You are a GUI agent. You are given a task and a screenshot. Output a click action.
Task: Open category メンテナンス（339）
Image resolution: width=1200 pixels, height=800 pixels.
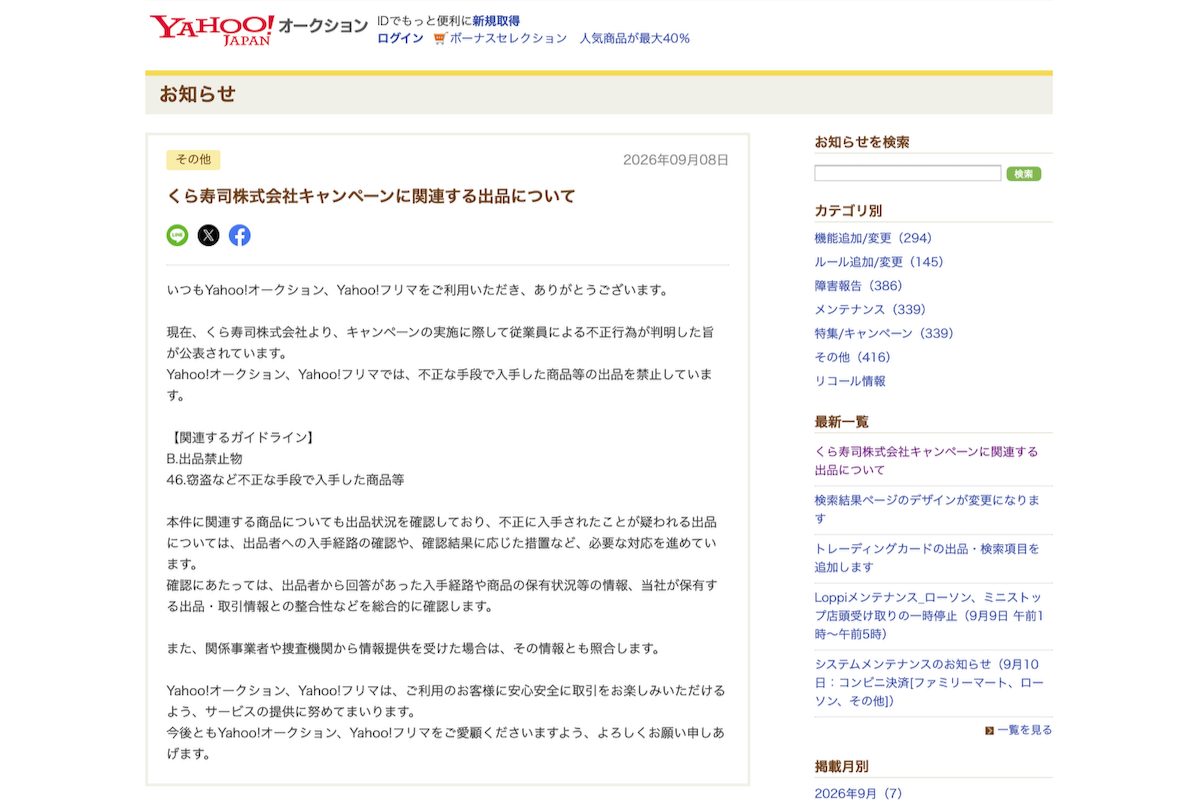(870, 309)
